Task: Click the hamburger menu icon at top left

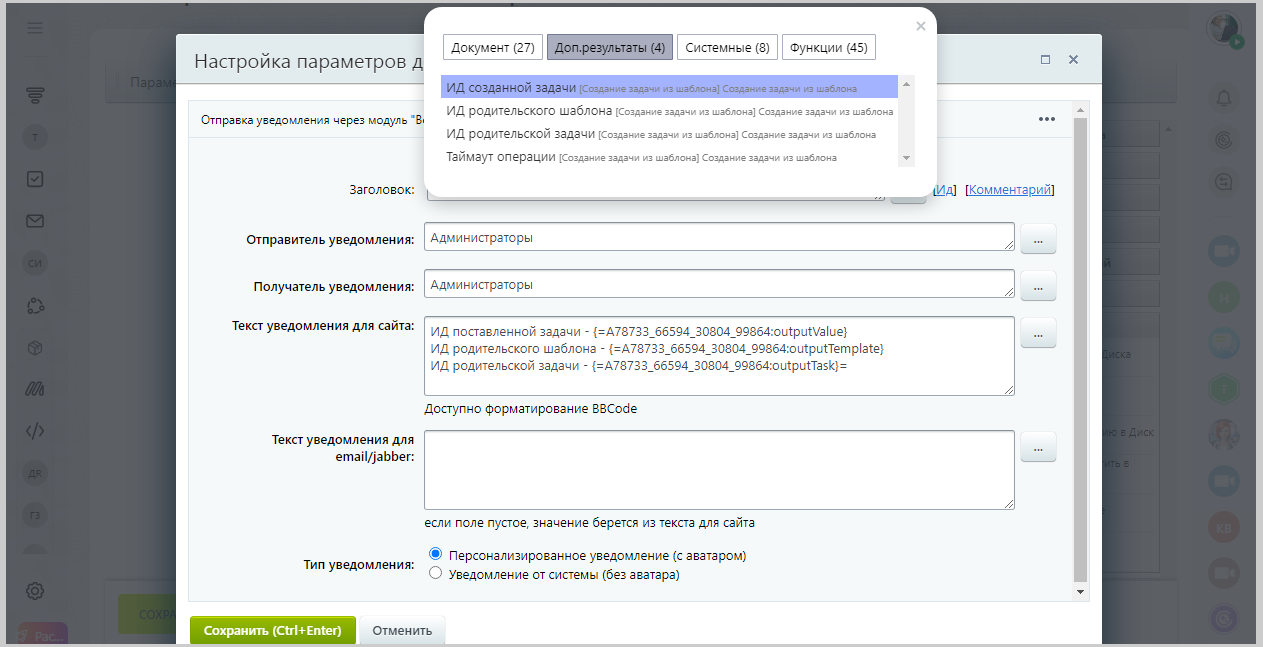Action: [35, 28]
